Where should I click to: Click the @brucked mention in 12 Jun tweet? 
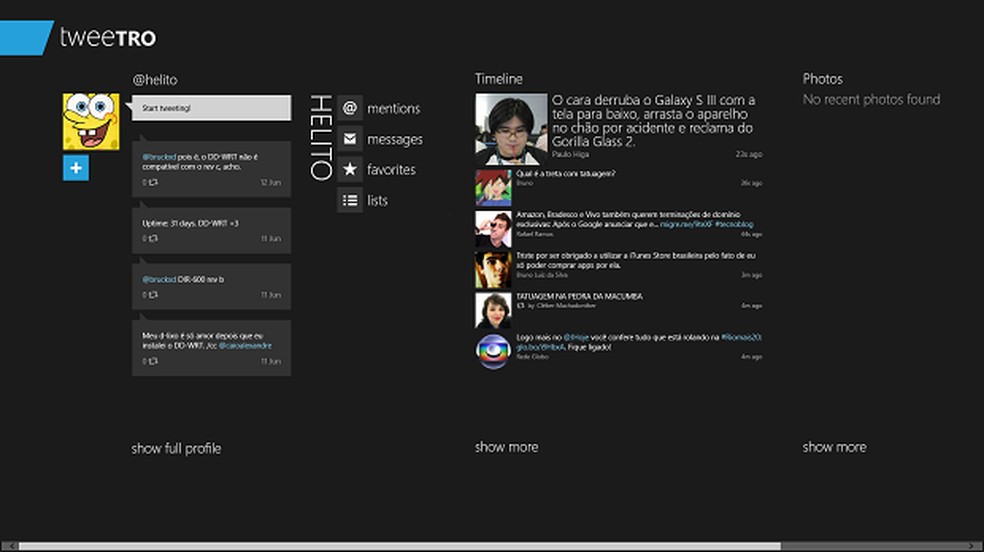159,157
